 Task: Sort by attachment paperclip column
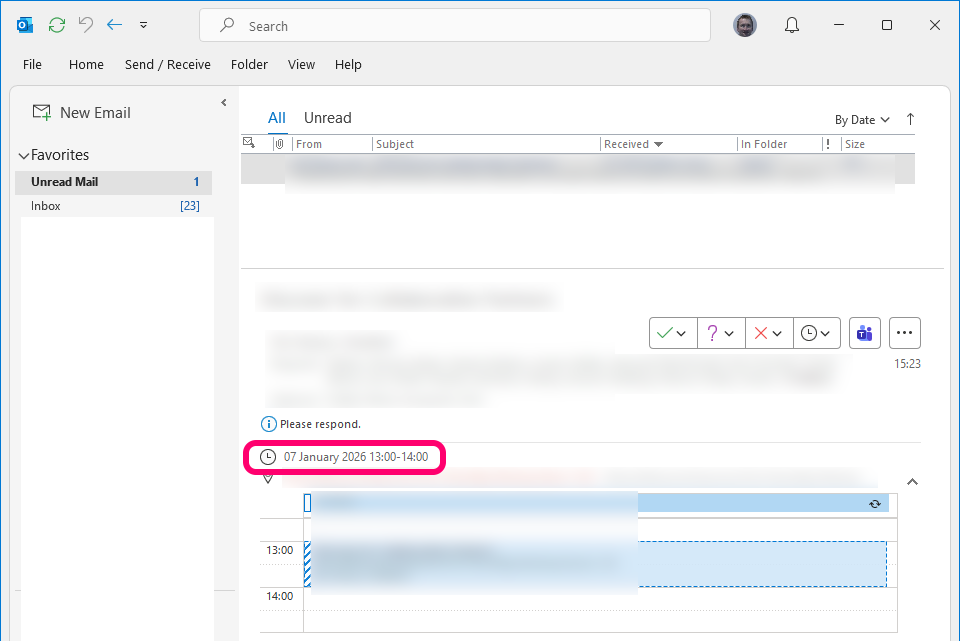coord(279,144)
